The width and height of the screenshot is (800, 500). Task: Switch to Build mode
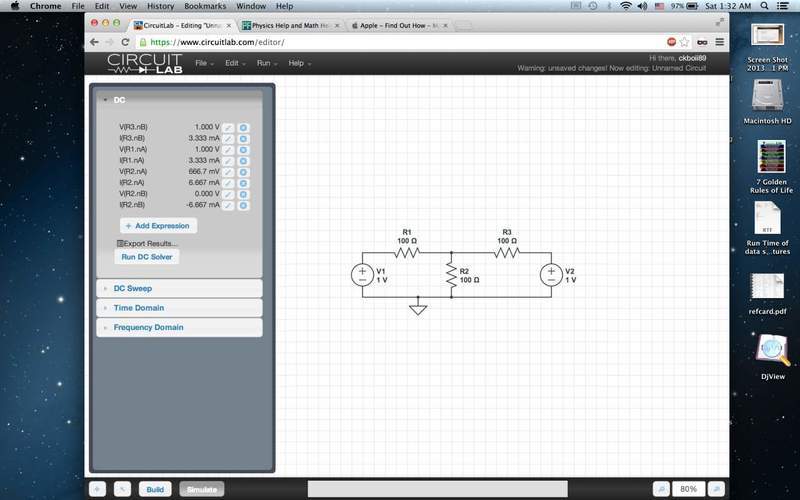click(x=155, y=489)
